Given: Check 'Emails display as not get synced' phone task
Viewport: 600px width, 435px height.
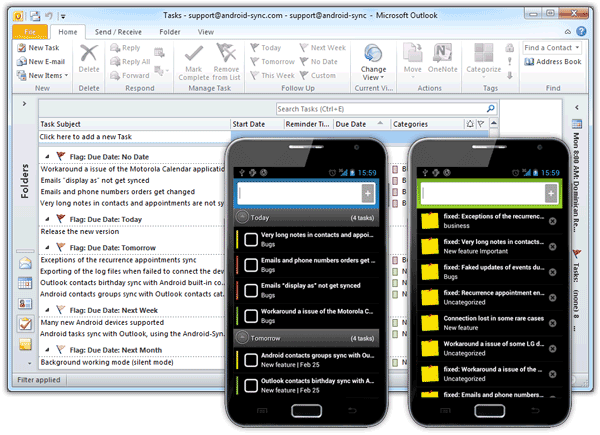Looking at the screenshot, I should [251, 290].
